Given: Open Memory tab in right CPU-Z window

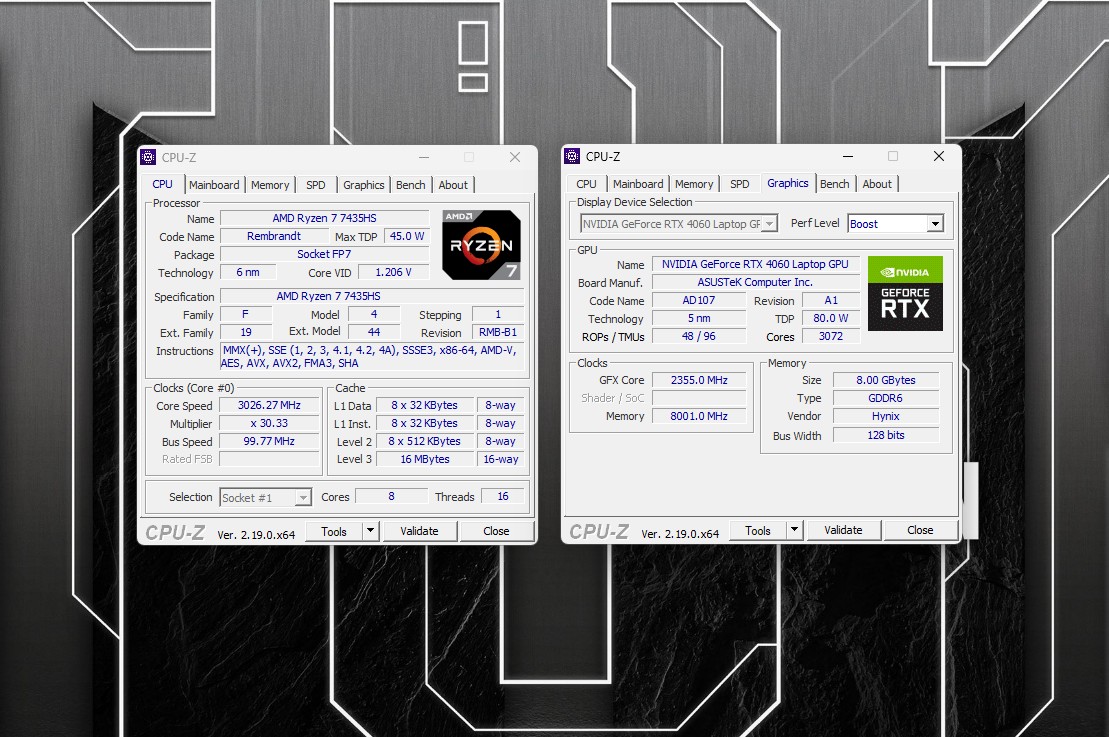Looking at the screenshot, I should click(x=694, y=184).
